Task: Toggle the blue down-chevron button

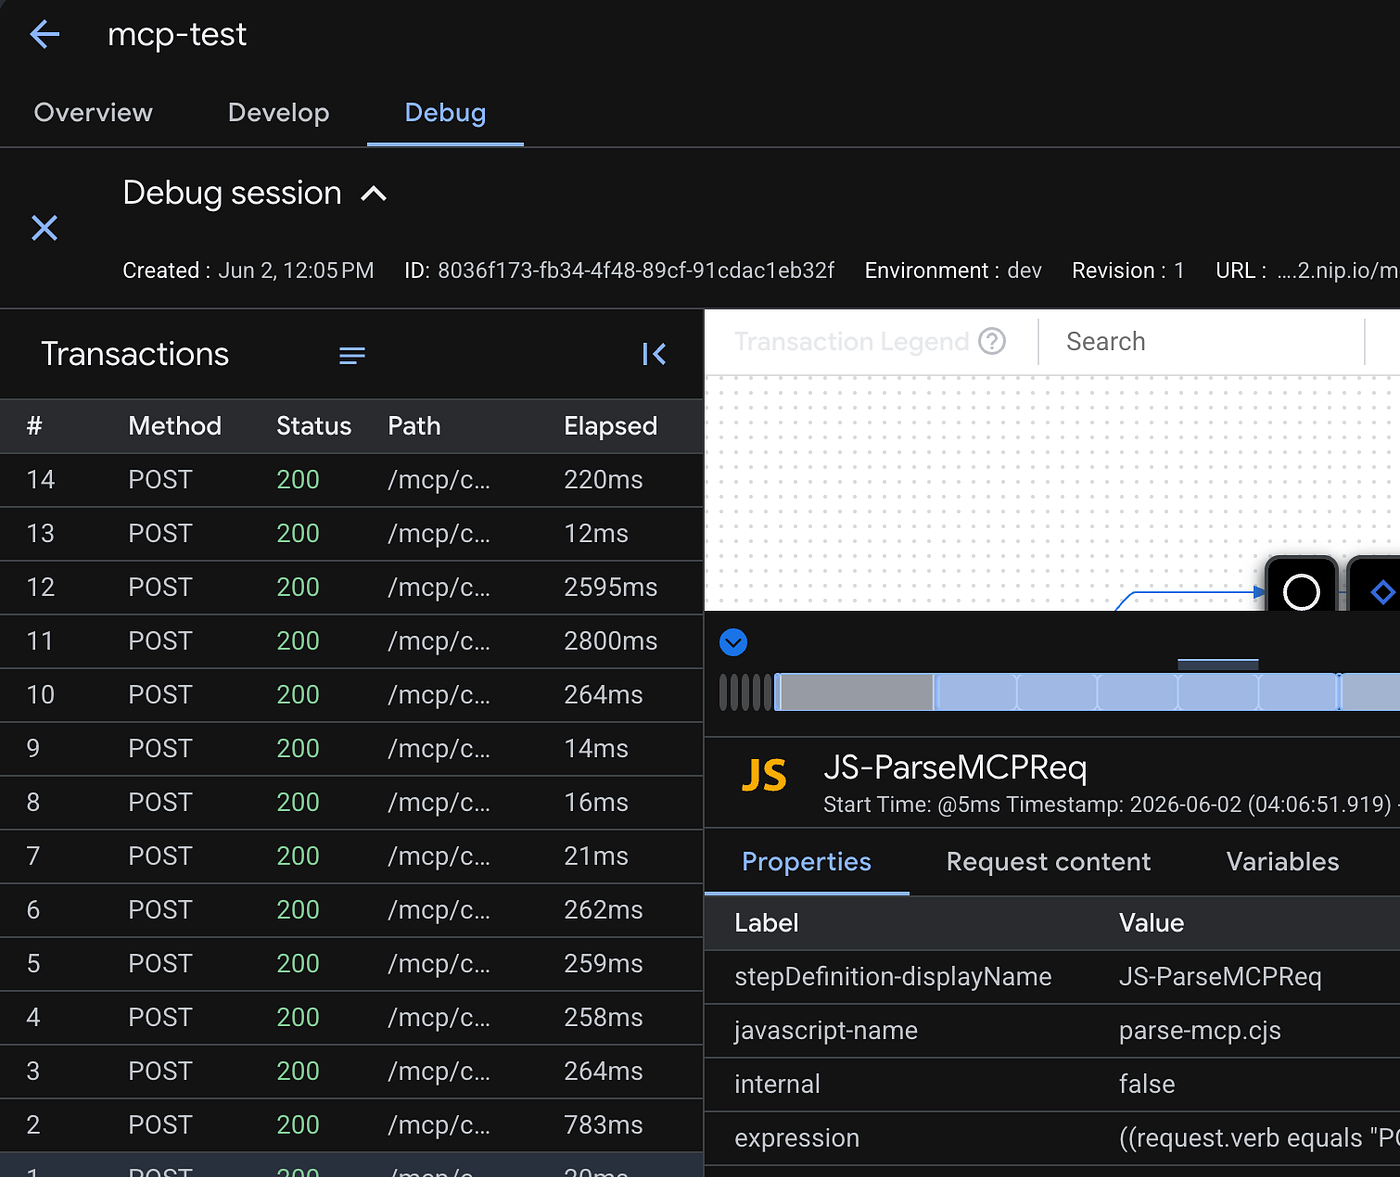Action: [x=733, y=642]
